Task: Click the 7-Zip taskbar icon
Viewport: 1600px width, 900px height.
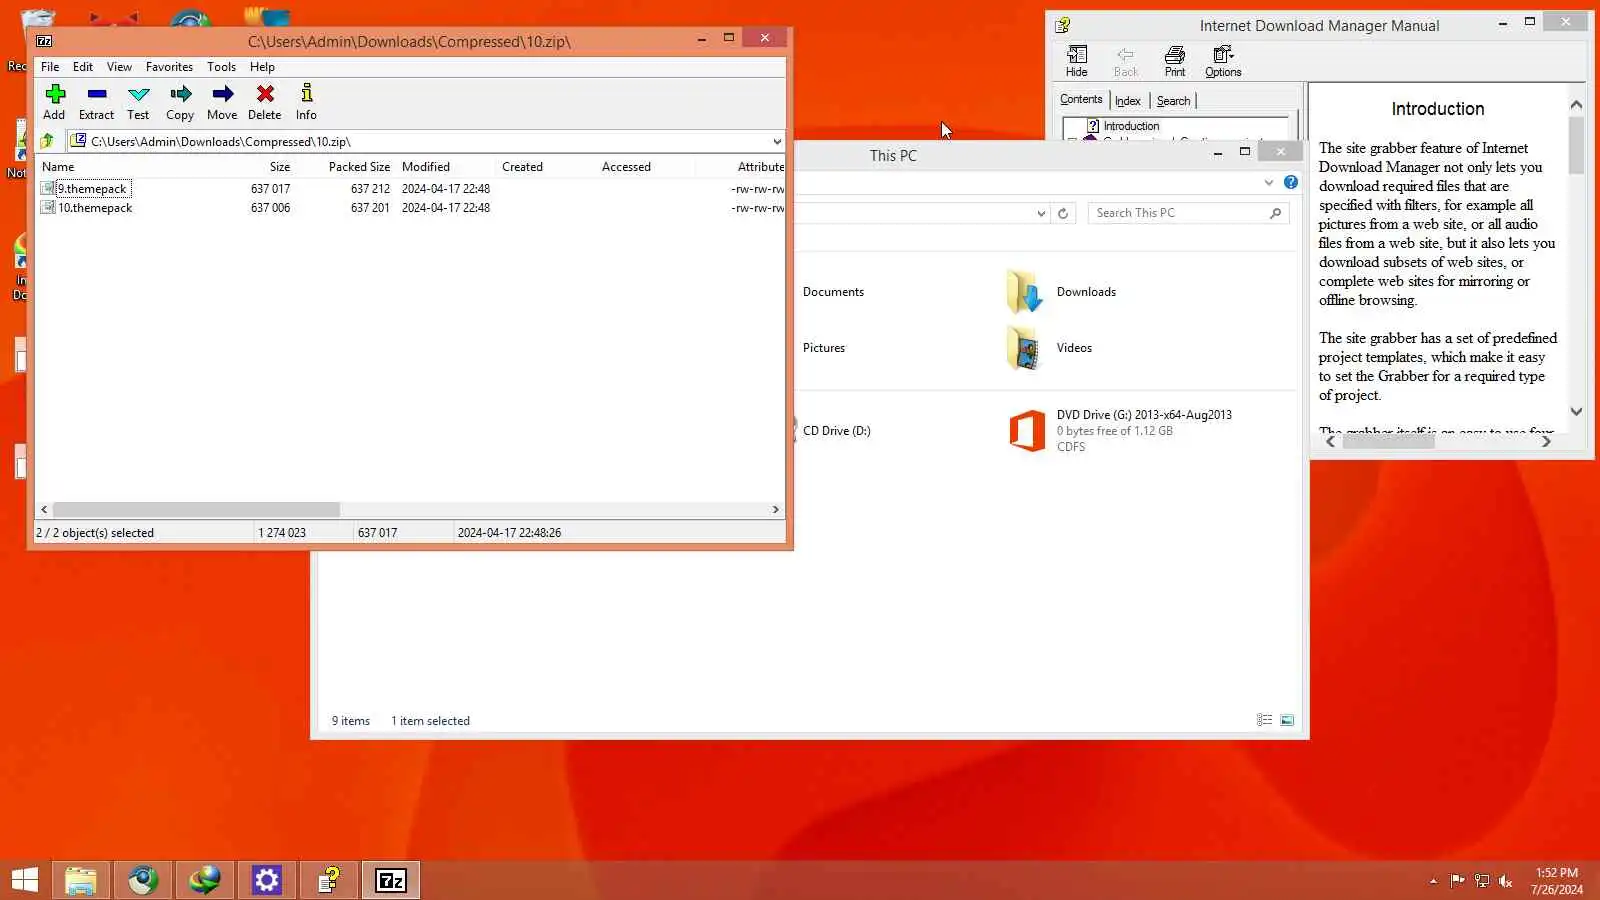Action: 390,880
